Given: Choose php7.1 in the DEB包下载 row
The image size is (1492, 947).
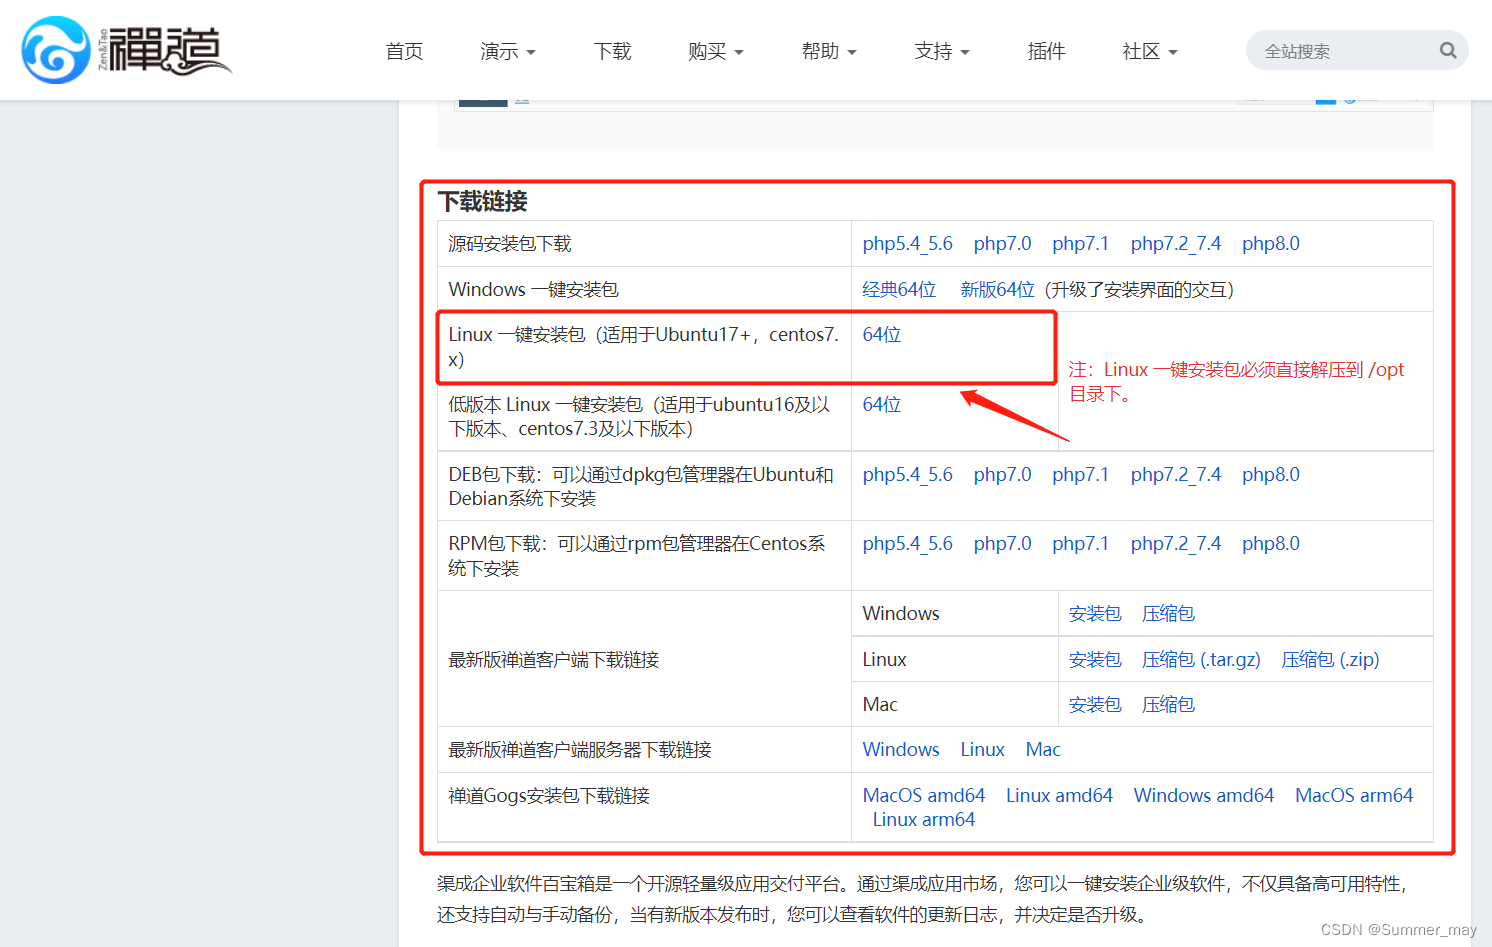Looking at the screenshot, I should (x=1080, y=475).
